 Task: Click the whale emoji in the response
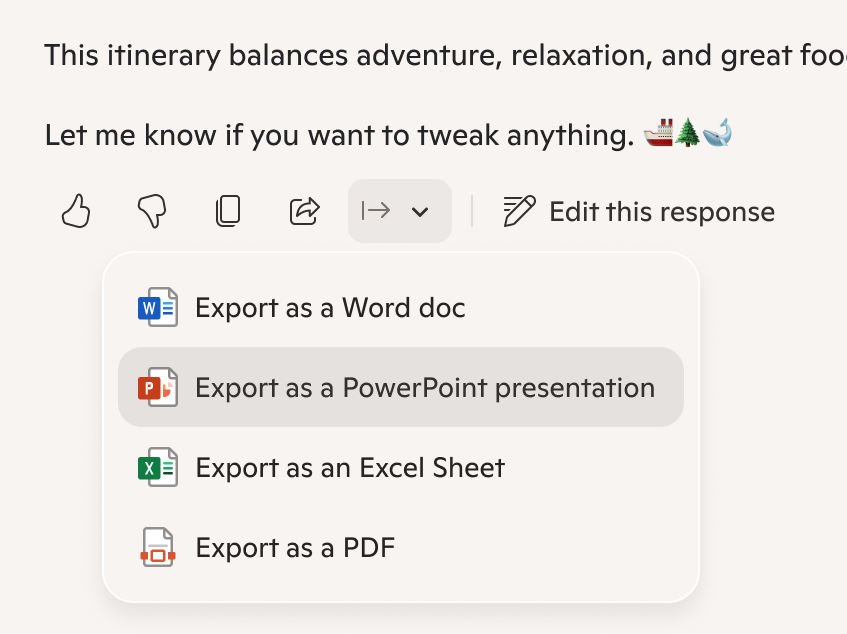[x=718, y=133]
